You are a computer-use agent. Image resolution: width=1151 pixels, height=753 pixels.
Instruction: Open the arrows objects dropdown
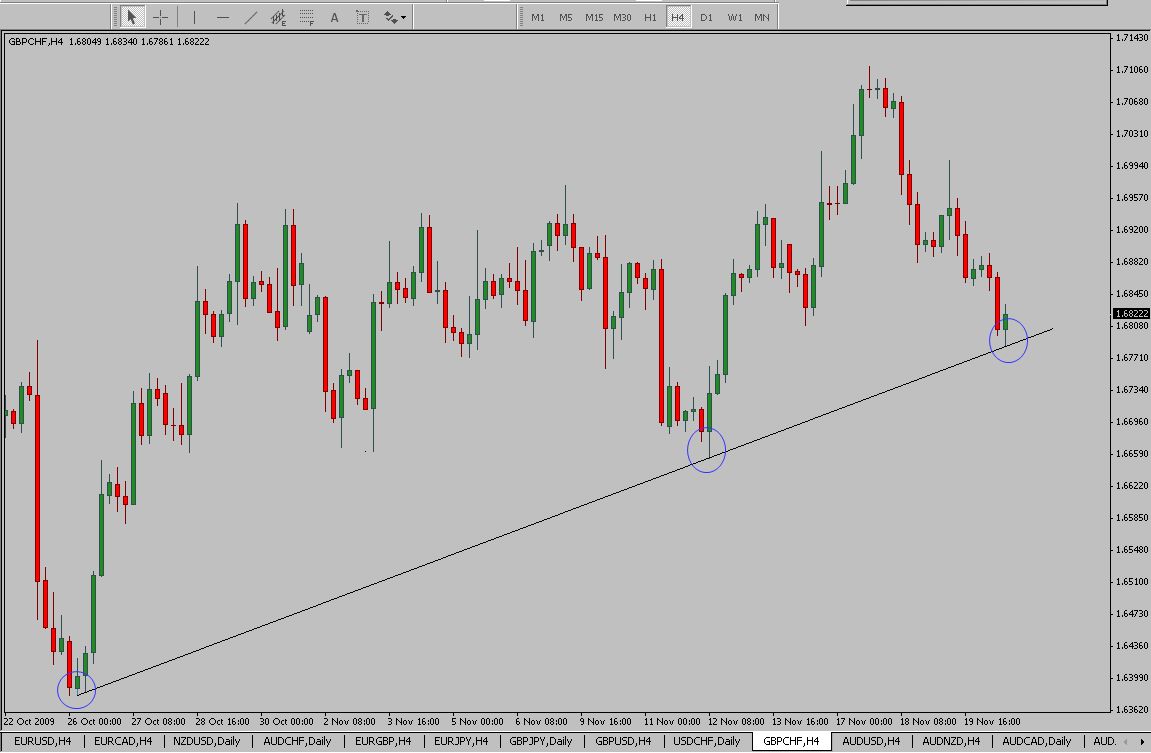pyautogui.click(x=395, y=17)
